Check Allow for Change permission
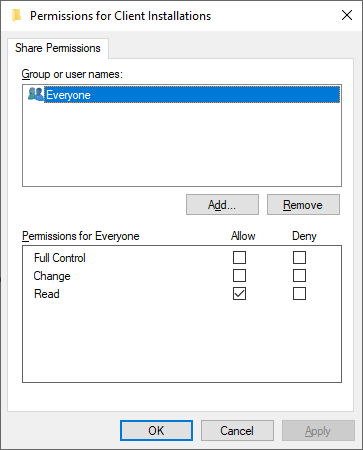This screenshot has width=363, height=450. (x=239, y=276)
